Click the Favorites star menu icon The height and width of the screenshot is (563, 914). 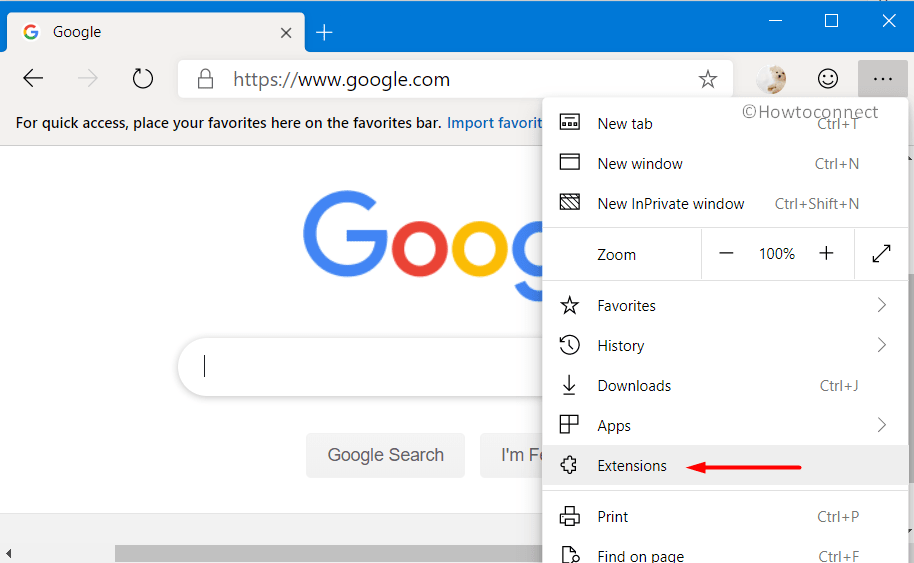point(570,305)
